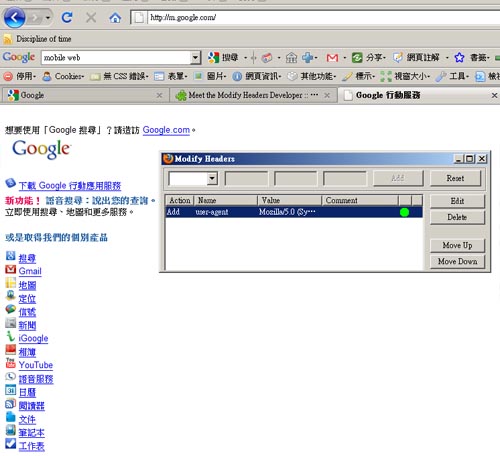Click the 日曆 Calendar icon
This screenshot has width=500, height=456.
[x=11, y=390]
